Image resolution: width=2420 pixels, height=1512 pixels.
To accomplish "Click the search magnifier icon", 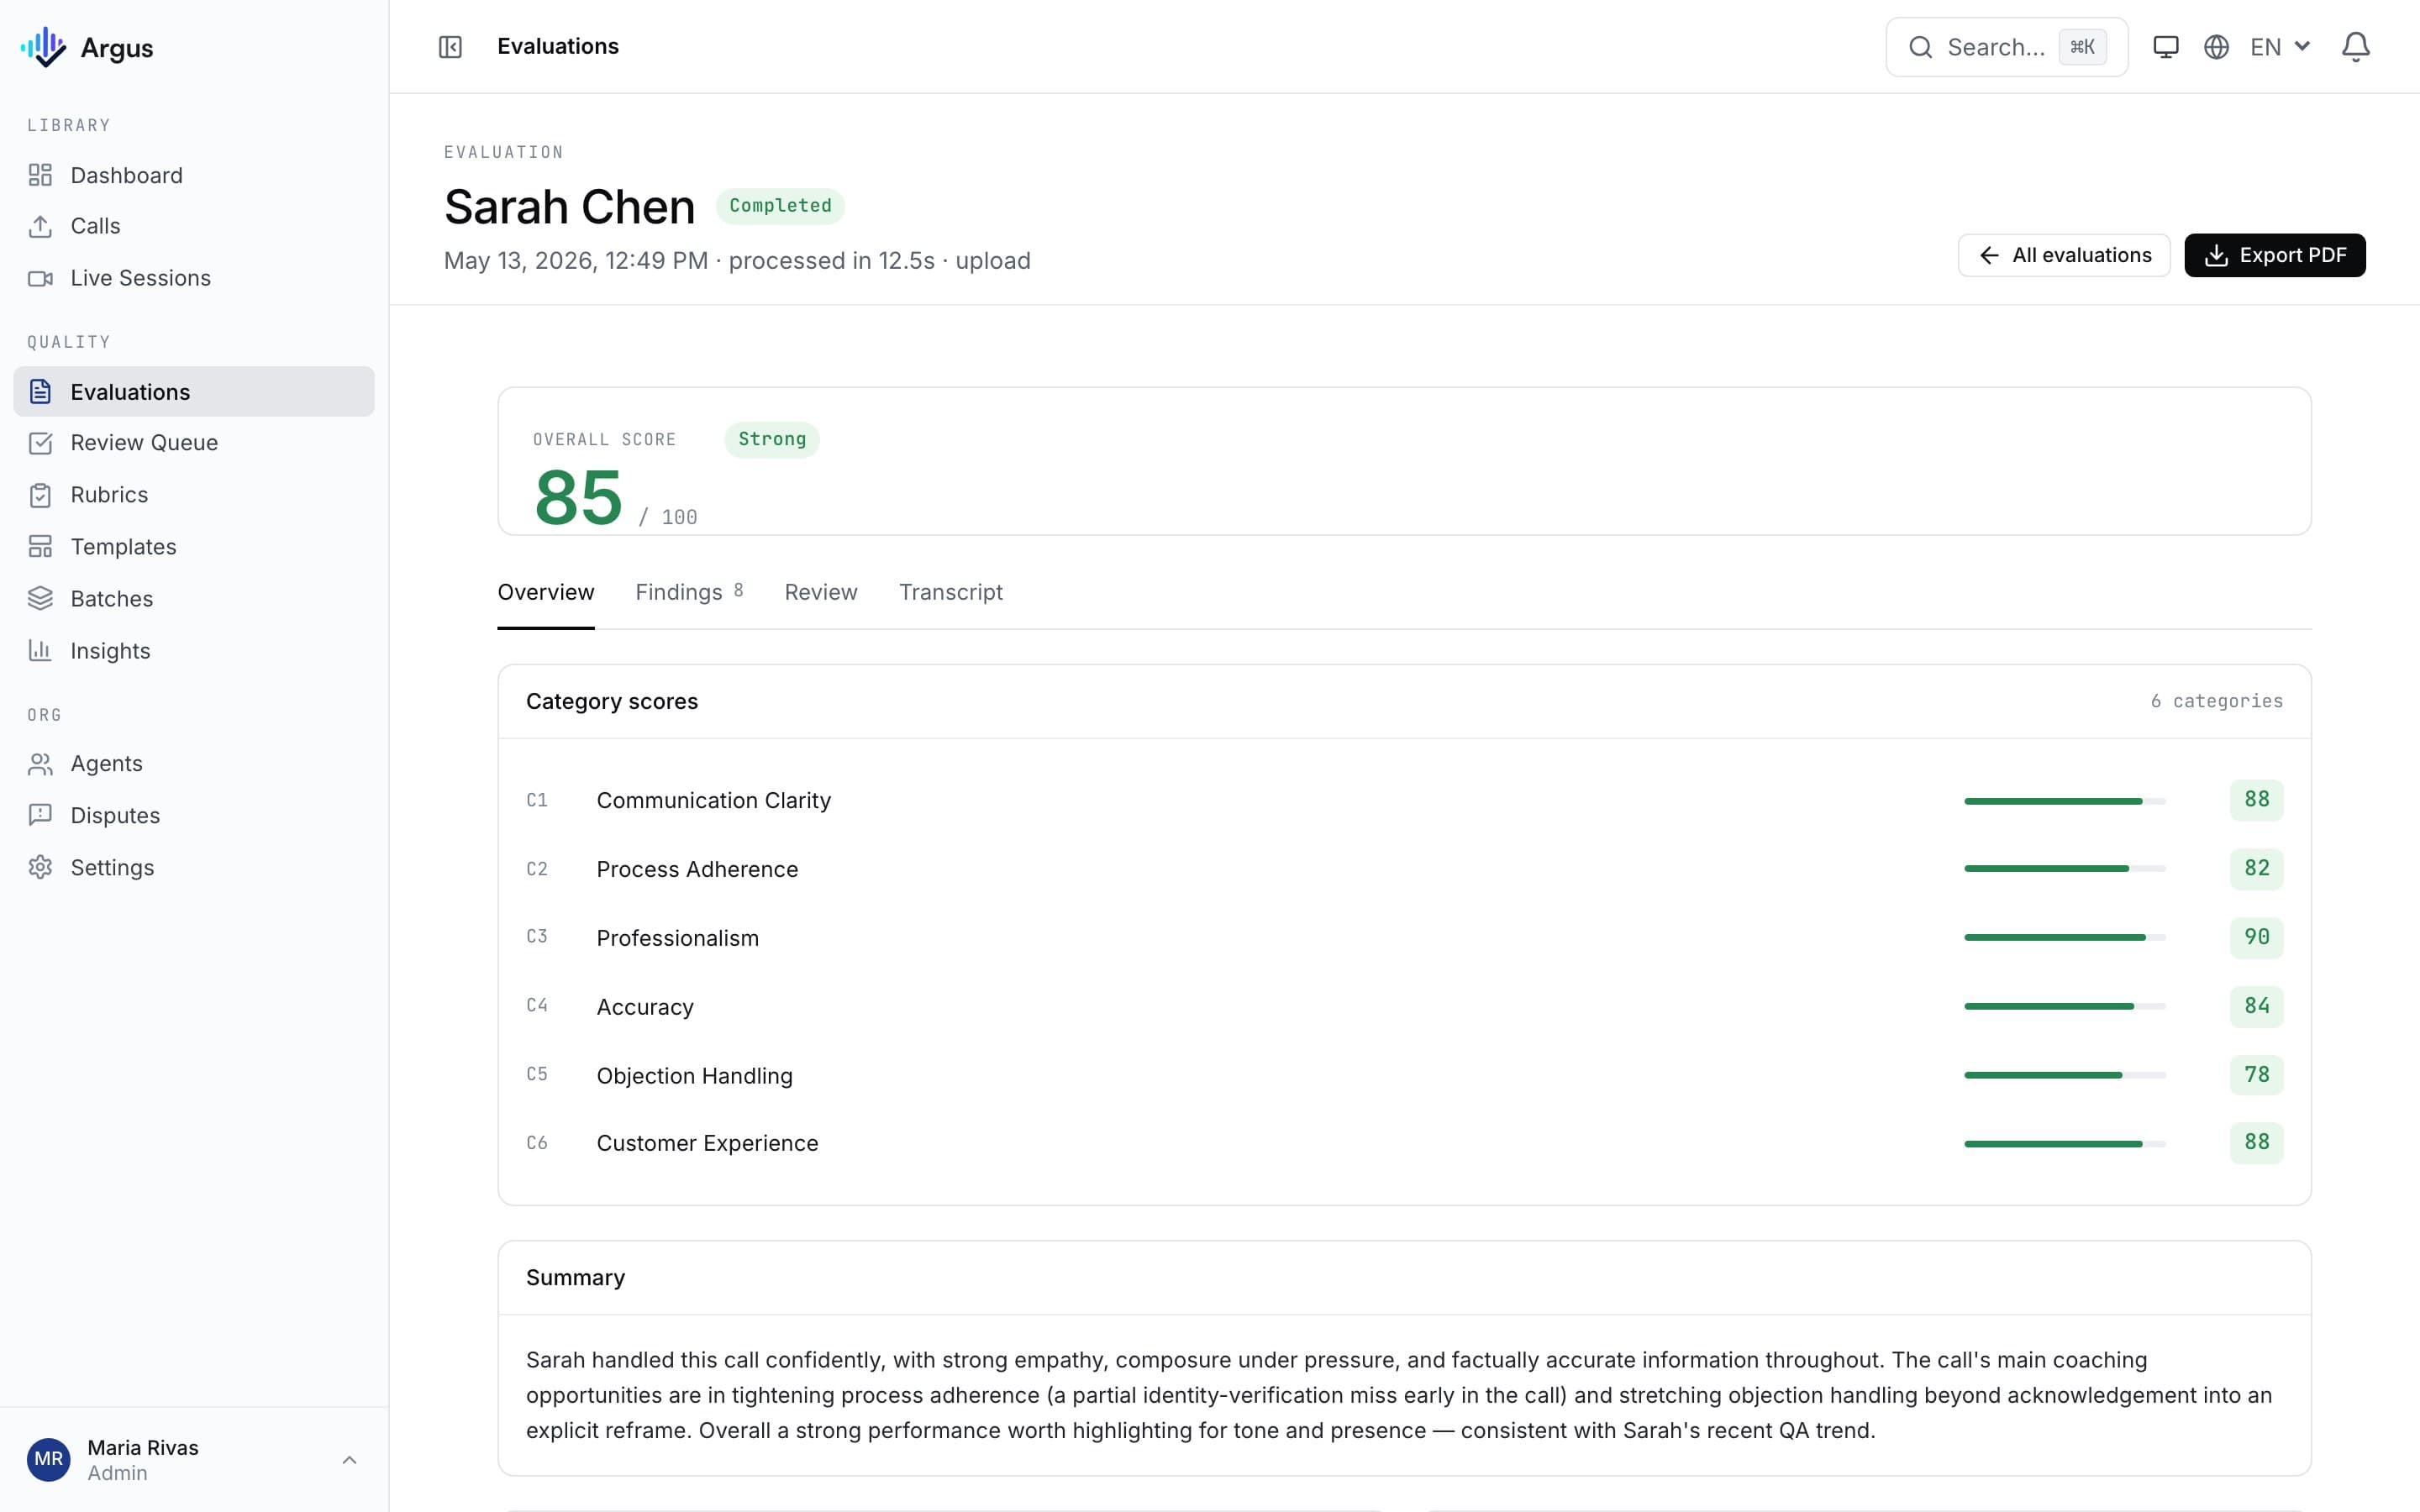I will click(x=1920, y=47).
